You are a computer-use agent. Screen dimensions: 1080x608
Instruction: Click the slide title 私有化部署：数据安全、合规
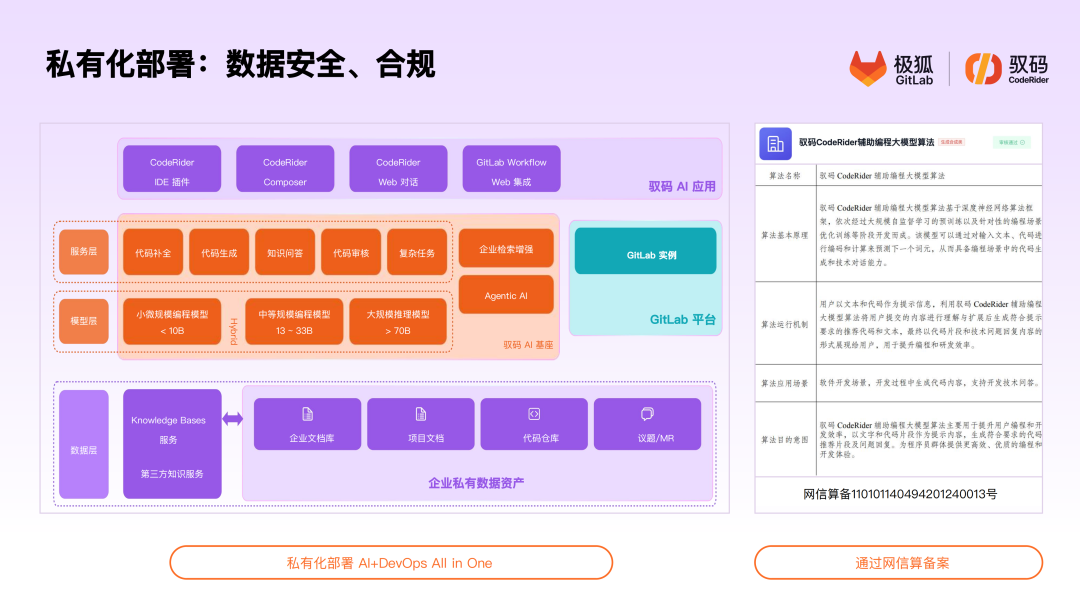click(x=240, y=65)
